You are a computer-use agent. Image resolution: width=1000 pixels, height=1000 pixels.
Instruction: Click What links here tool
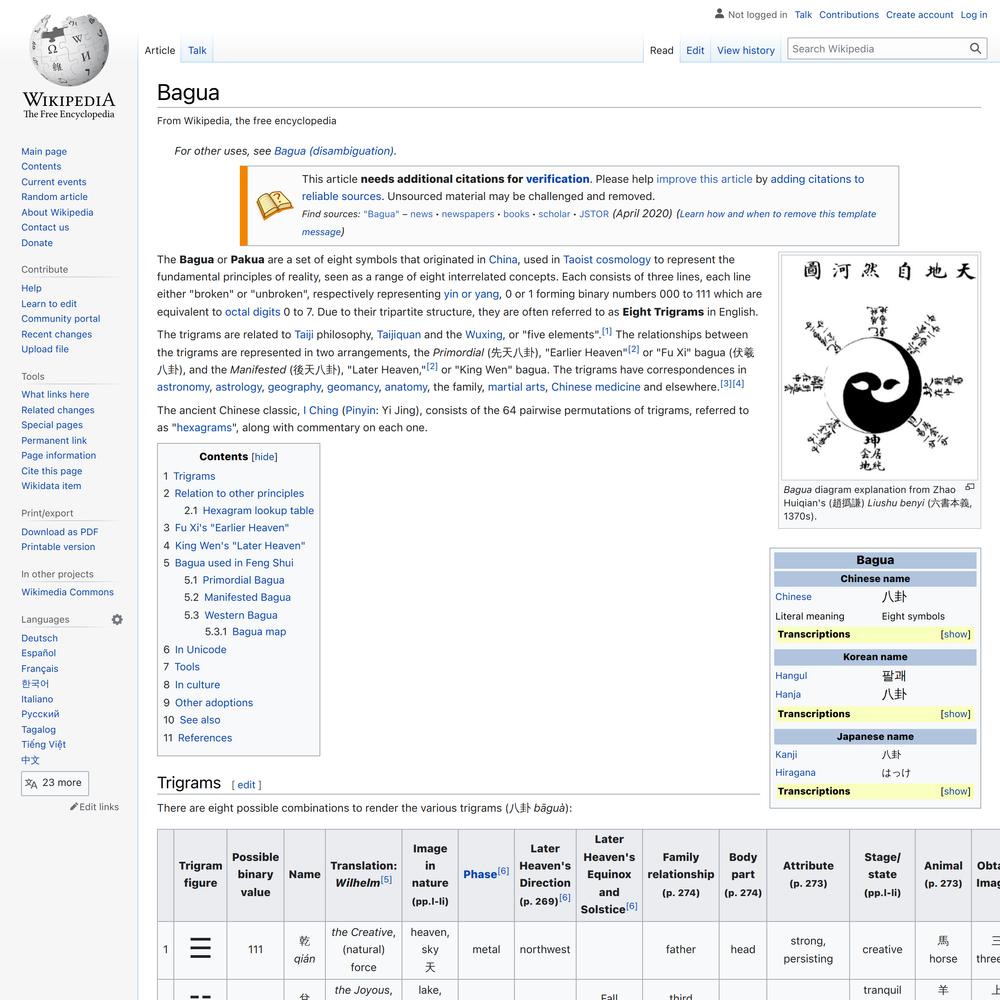[x=55, y=395]
